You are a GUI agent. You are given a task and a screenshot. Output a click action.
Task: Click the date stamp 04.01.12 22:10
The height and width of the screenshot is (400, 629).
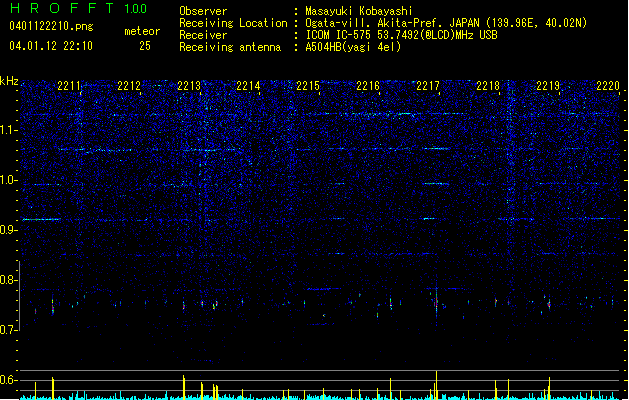(51, 46)
